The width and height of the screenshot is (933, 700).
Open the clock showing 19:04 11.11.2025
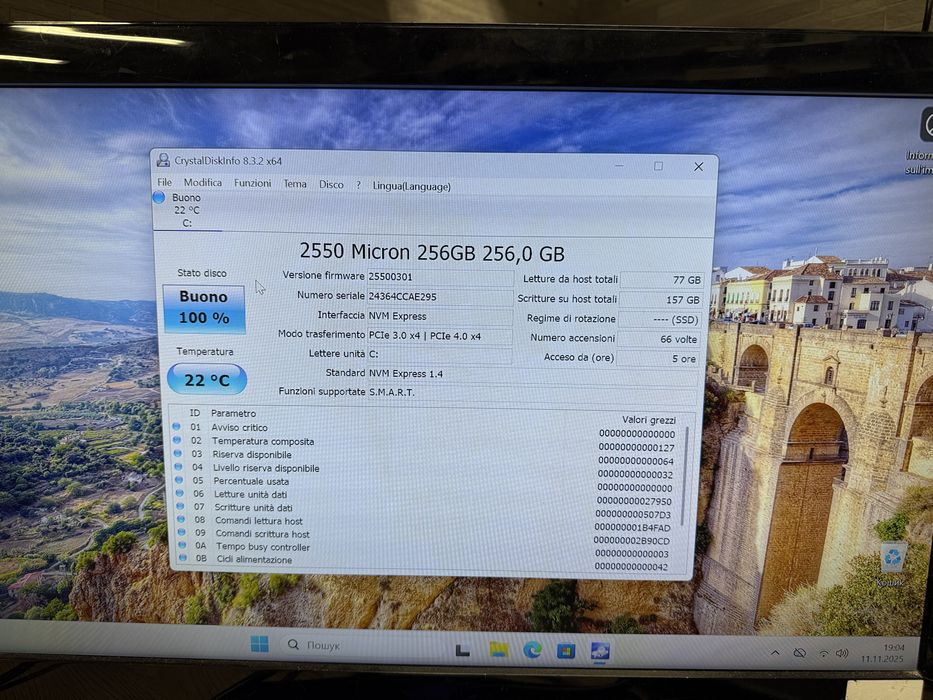coord(883,653)
